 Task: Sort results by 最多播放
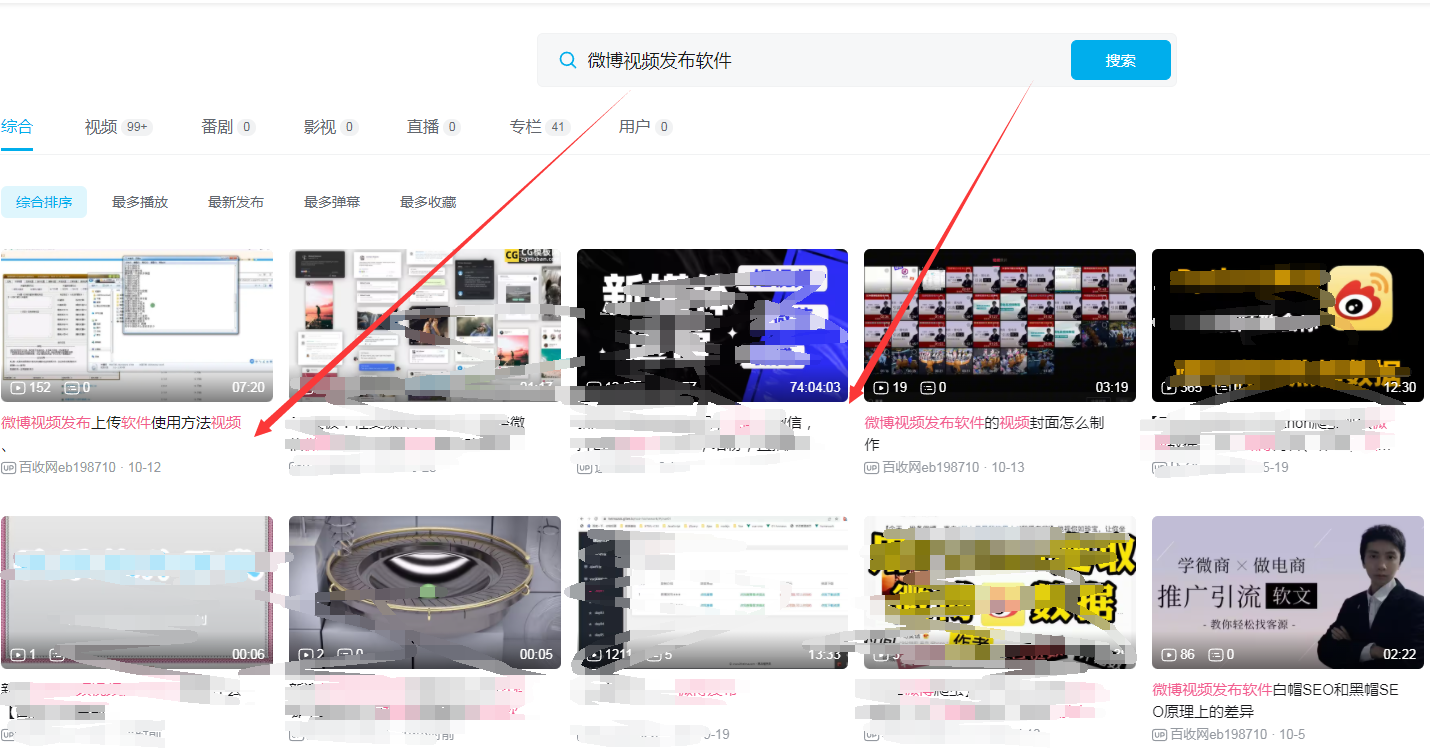(x=140, y=202)
